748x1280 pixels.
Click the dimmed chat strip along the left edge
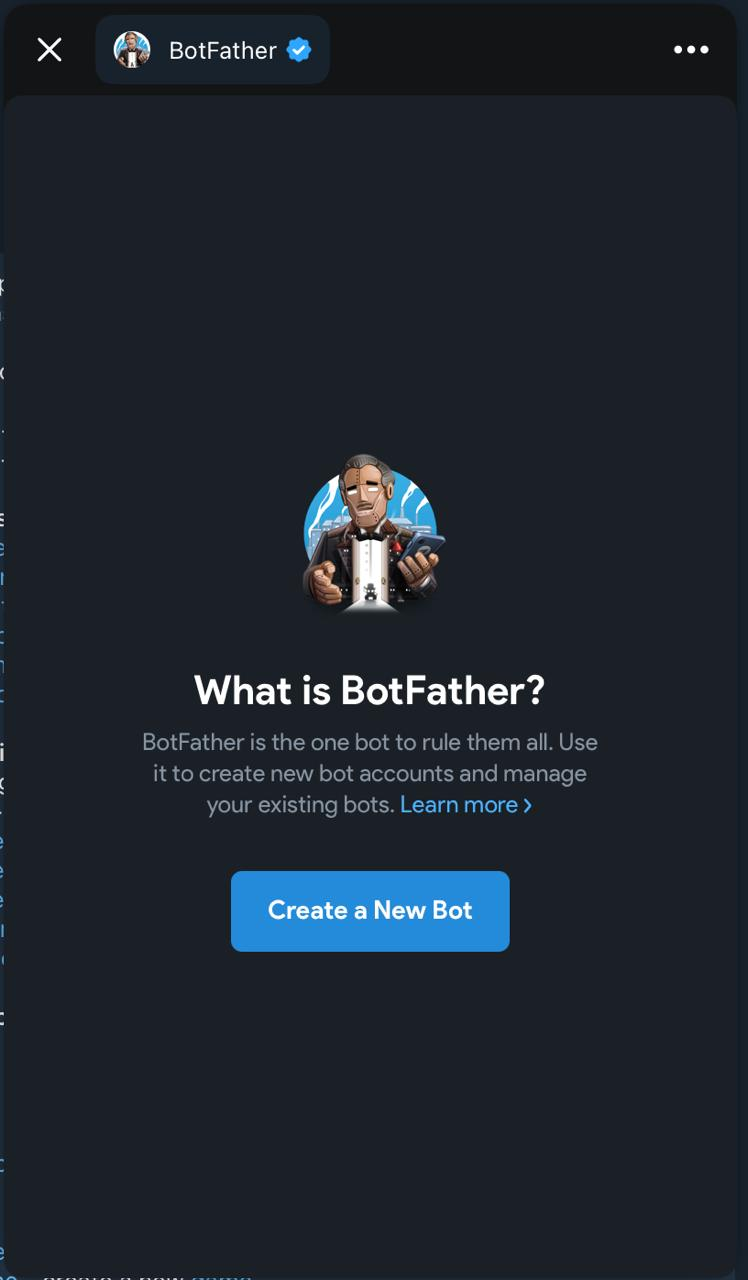click(x=2, y=700)
